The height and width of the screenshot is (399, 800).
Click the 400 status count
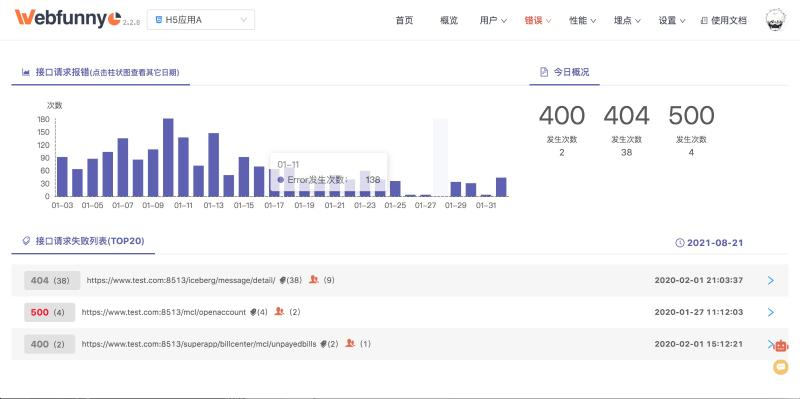click(x=562, y=115)
